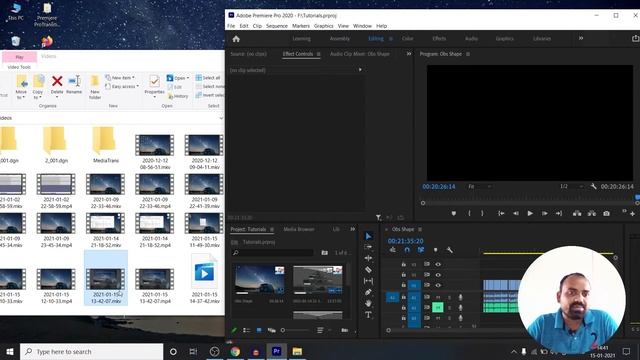Export frame with camera icon
Viewport: 640px width, 360px height.
tap(607, 213)
